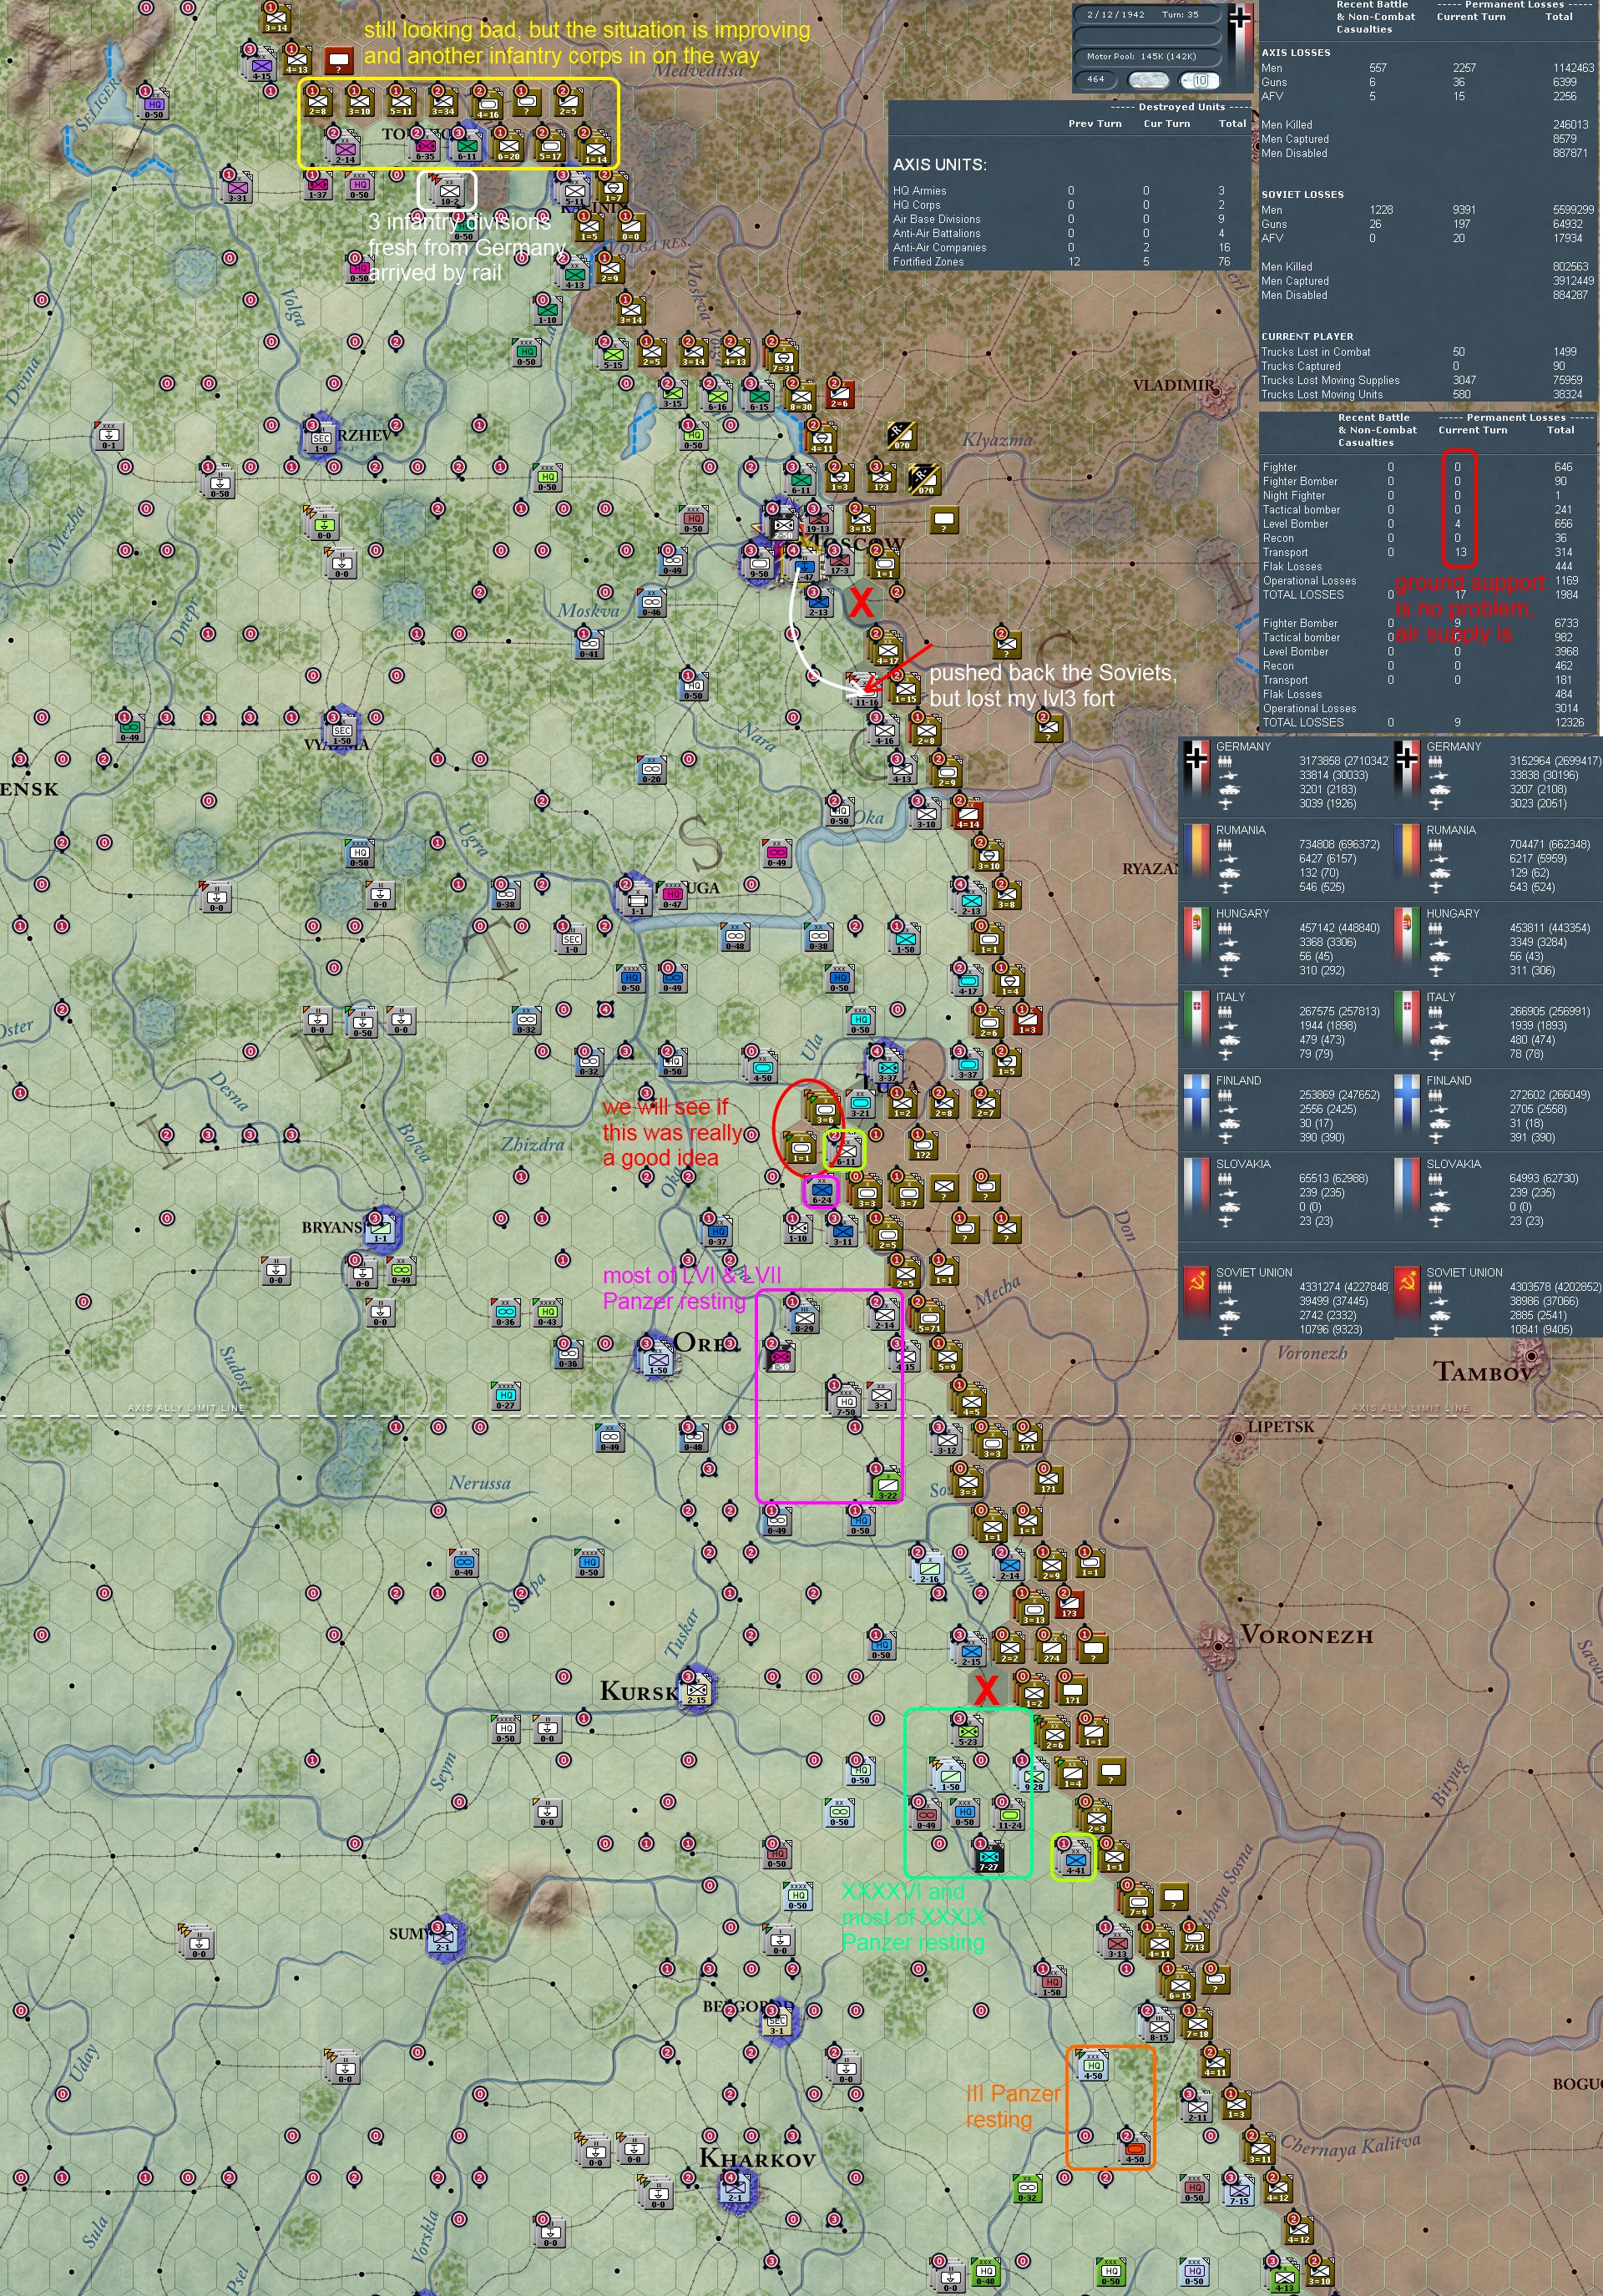
Task: Select the Soviet 7=31 unit counter
Action: tap(783, 359)
